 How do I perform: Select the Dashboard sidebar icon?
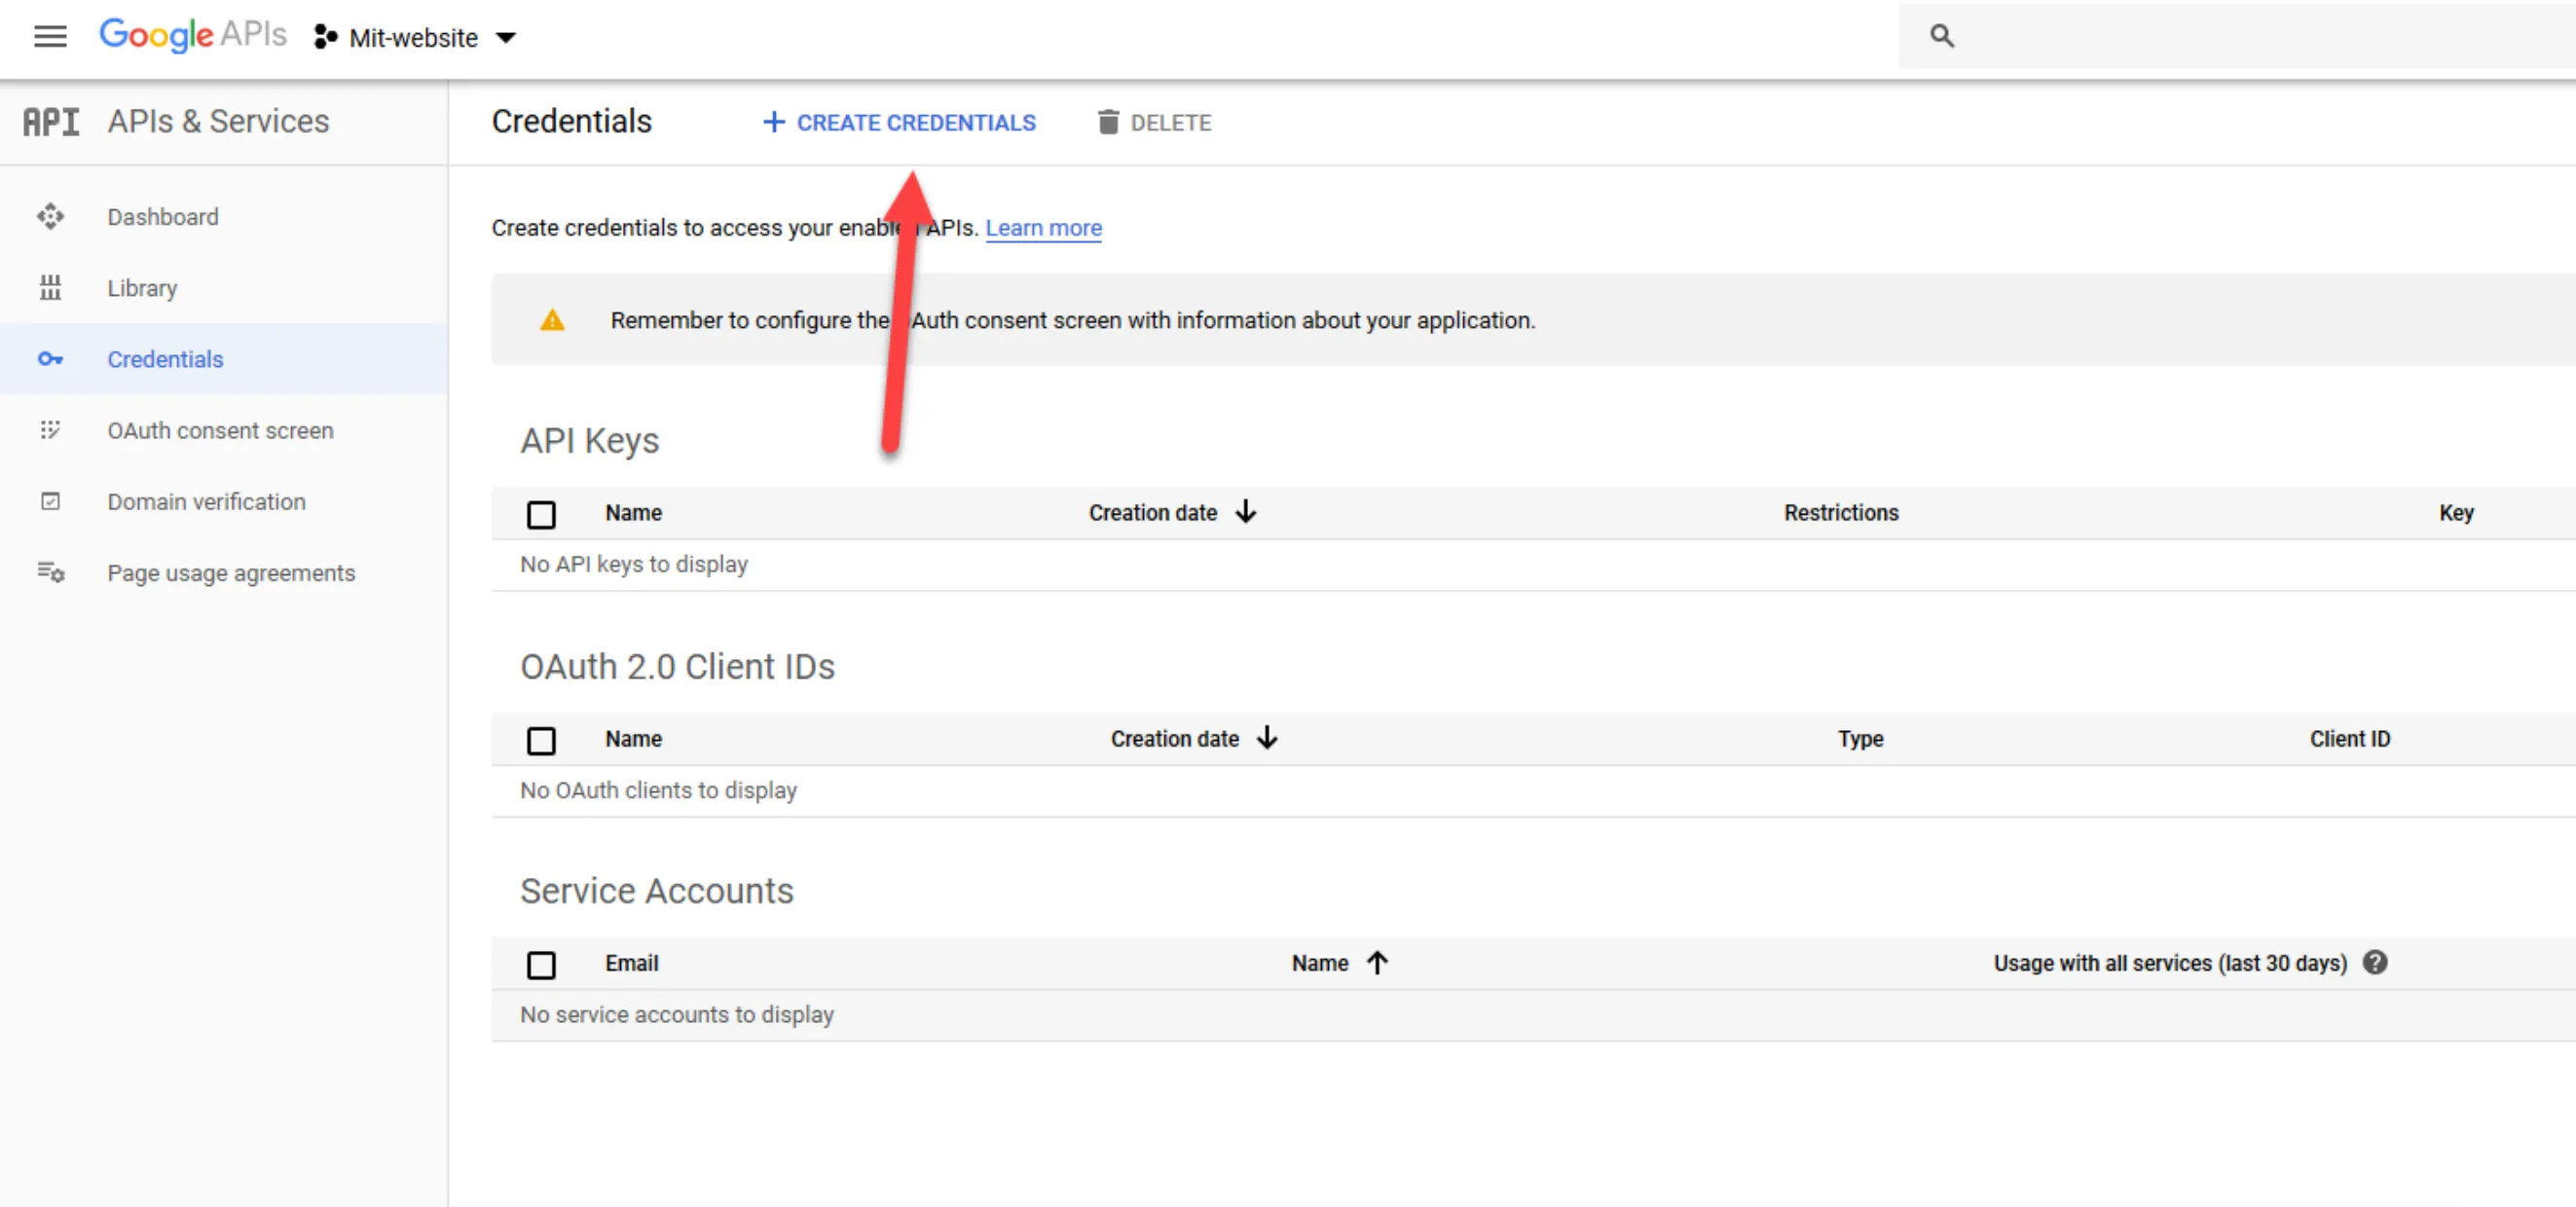coord(50,216)
